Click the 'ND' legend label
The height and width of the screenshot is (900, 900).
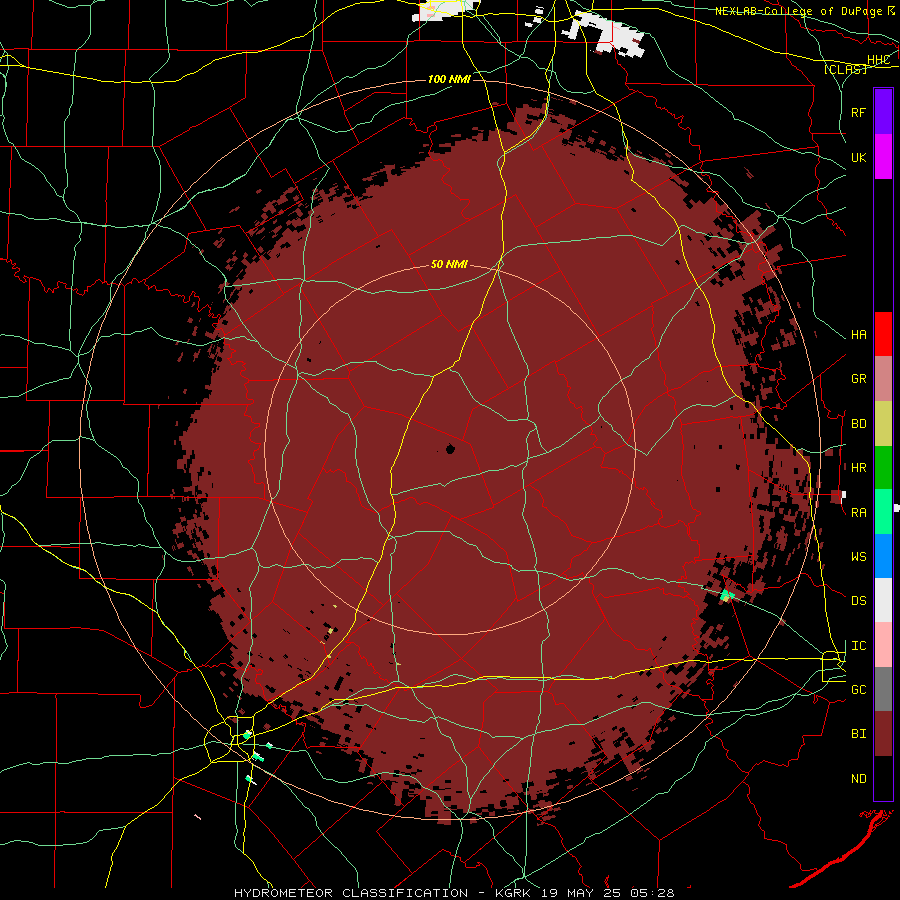coord(859,778)
